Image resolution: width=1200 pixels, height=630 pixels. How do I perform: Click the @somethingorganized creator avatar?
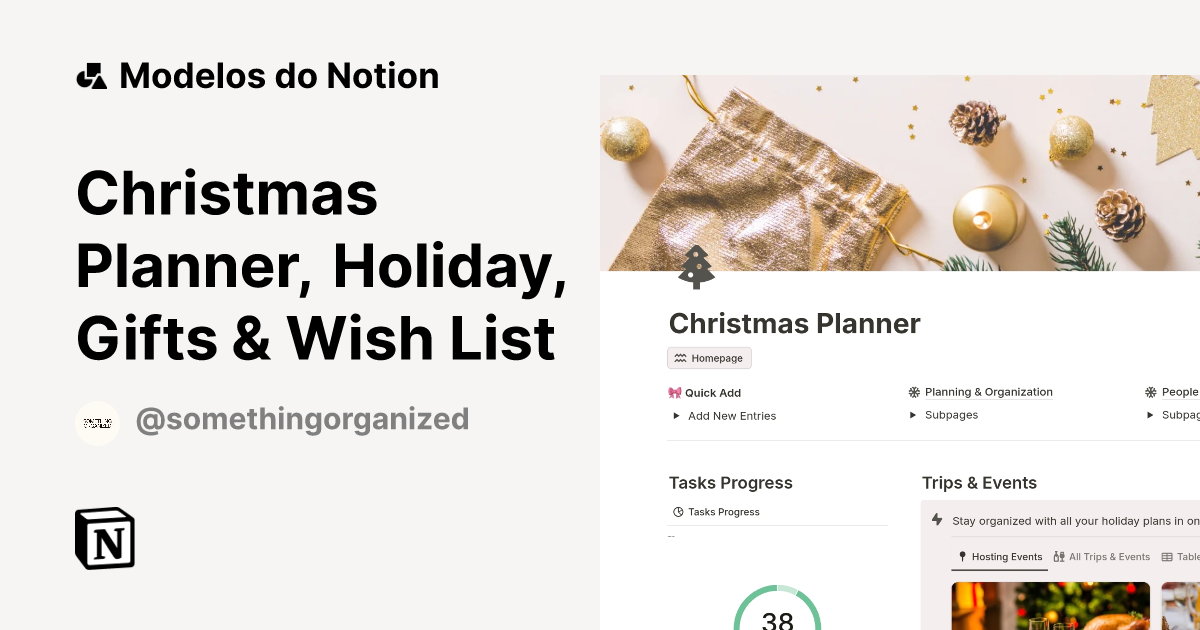[97, 422]
